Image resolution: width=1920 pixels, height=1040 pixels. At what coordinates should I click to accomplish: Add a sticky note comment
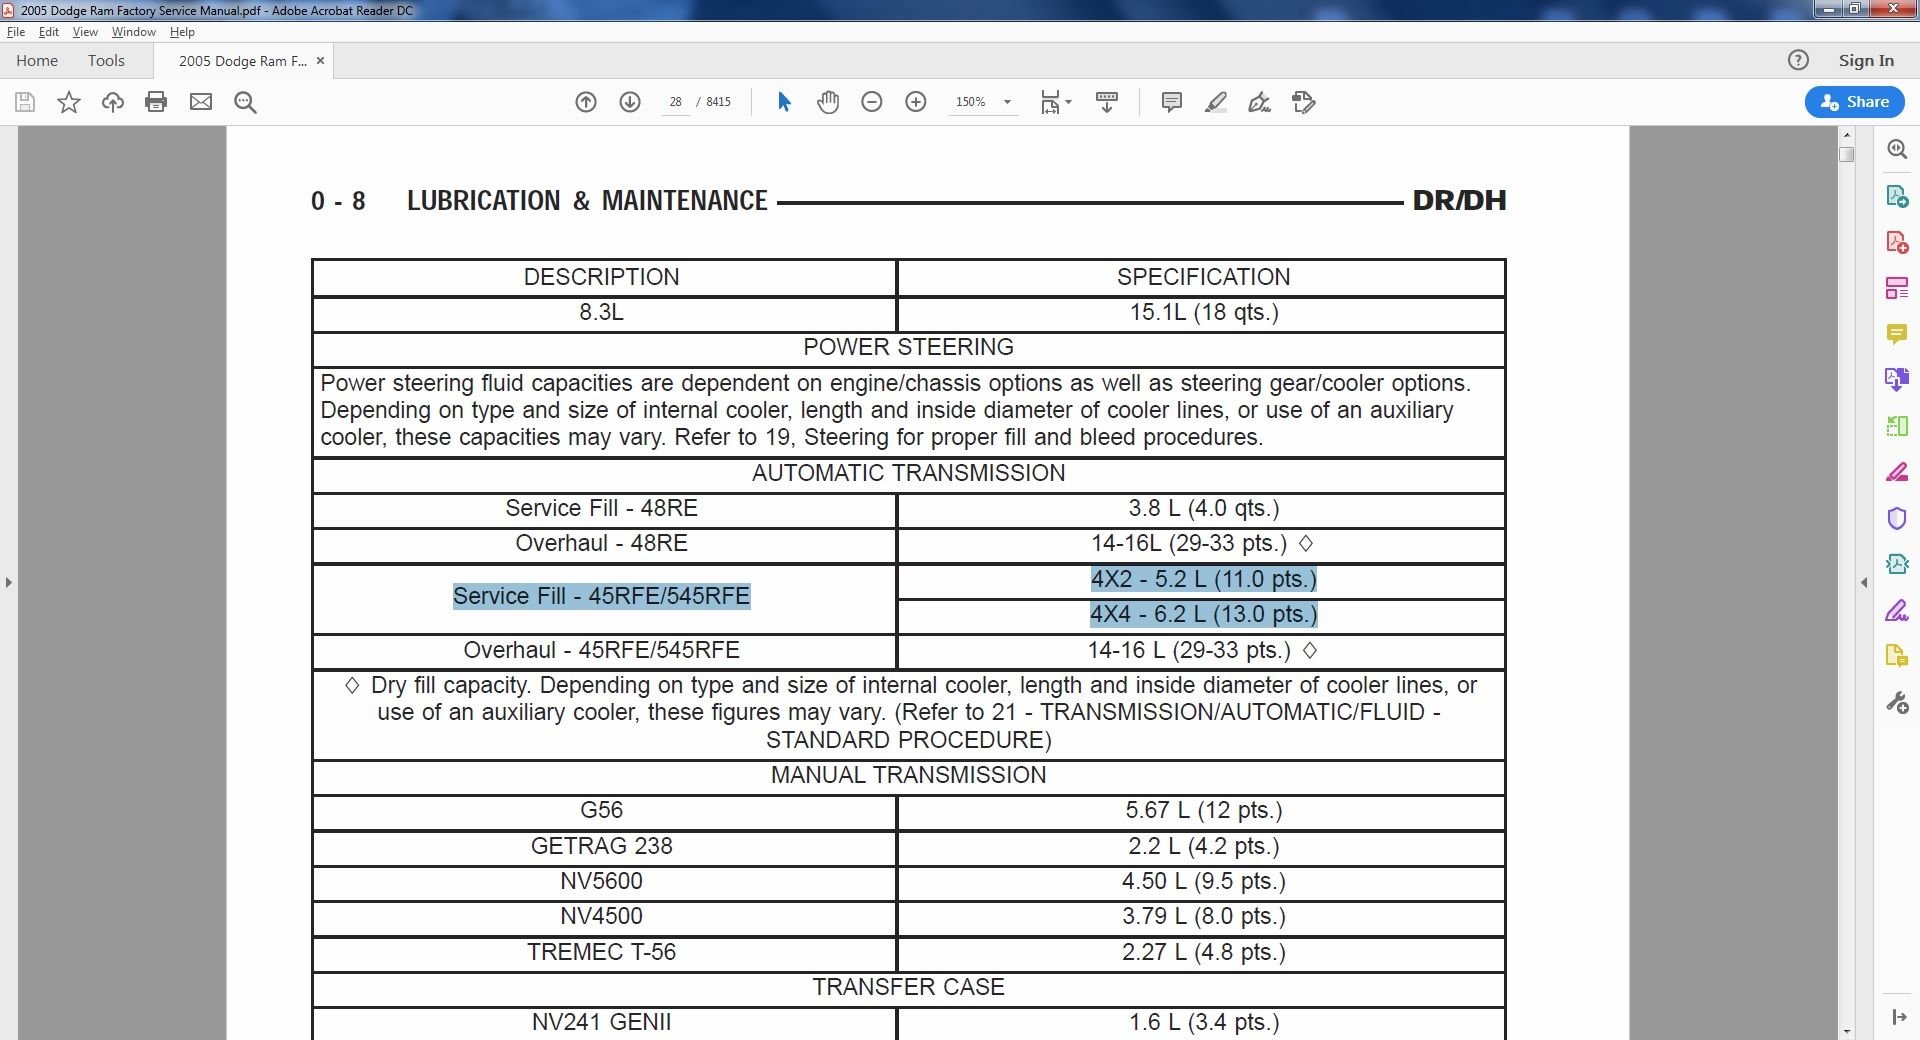coord(1172,102)
